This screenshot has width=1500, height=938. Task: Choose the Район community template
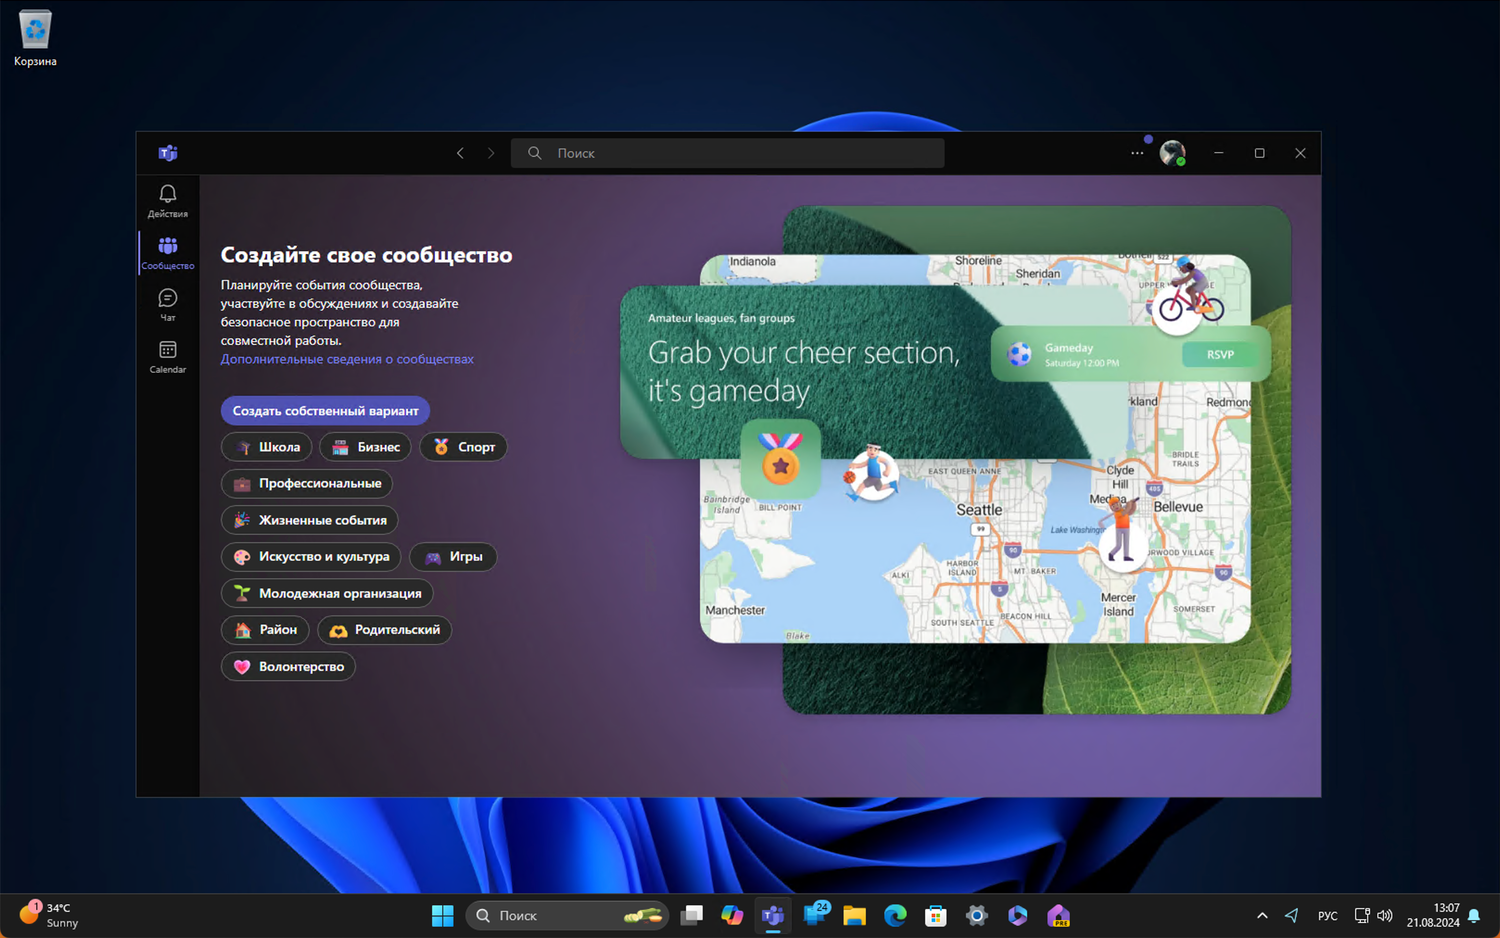coord(265,630)
